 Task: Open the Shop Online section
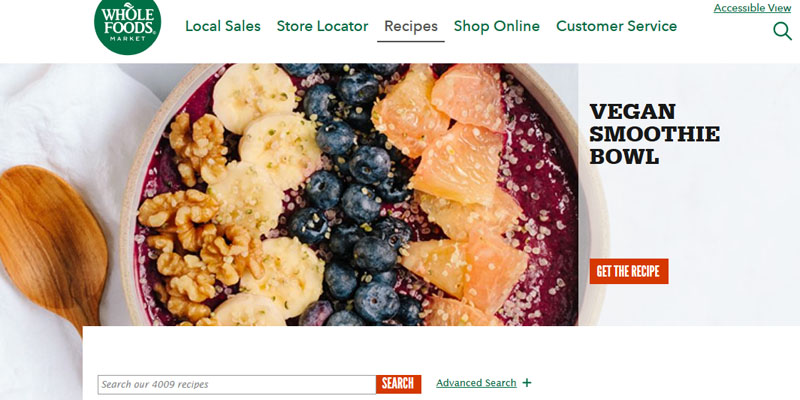tap(497, 26)
